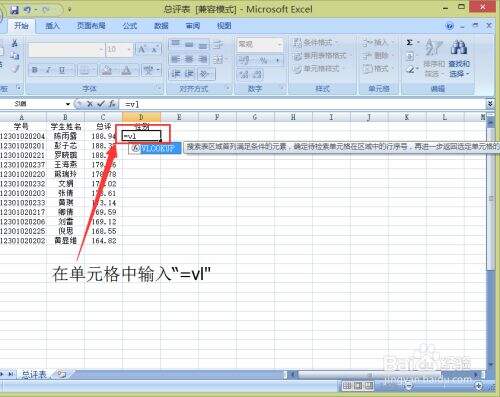Cancel formula entry with the X icon
The image size is (500, 397).
coord(89,104)
